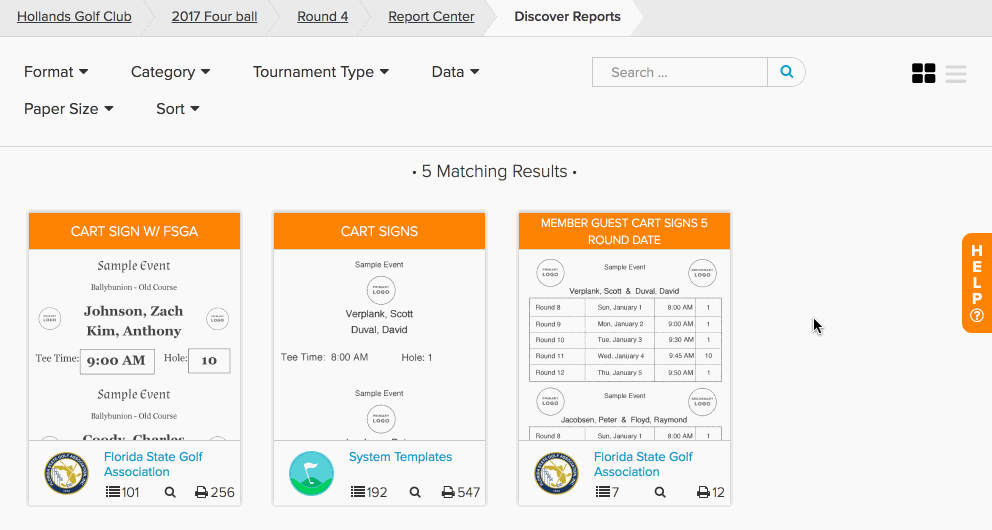Click FSGA logo on Cart Sign w/ FSGA card

tap(66, 473)
